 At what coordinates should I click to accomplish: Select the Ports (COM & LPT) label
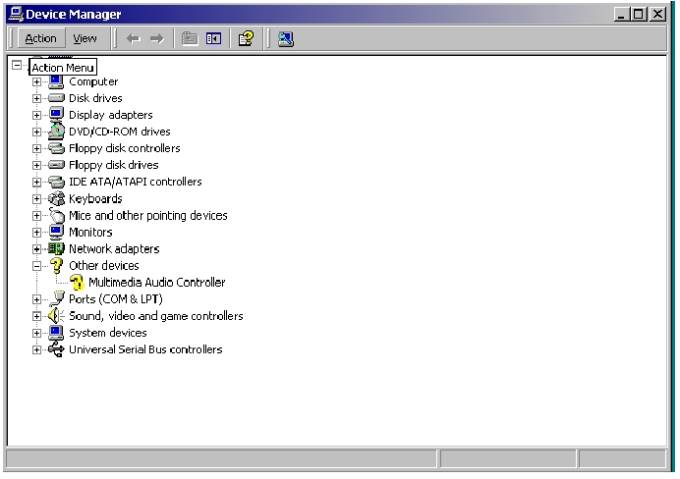coord(115,299)
